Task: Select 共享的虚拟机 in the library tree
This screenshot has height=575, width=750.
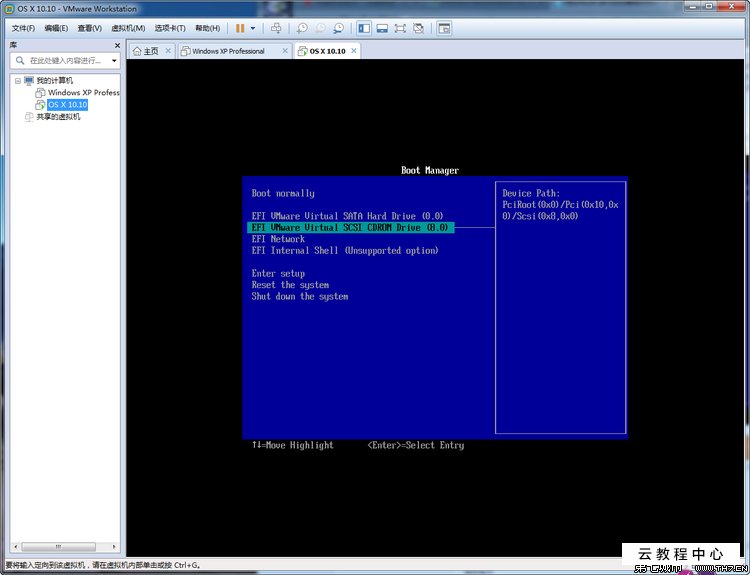Action: 58,117
